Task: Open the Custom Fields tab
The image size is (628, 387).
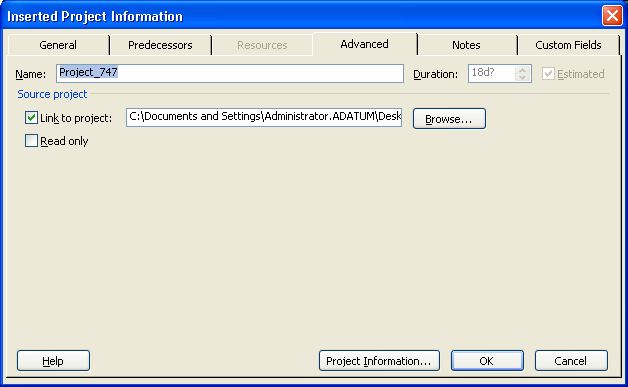Action: tap(568, 45)
